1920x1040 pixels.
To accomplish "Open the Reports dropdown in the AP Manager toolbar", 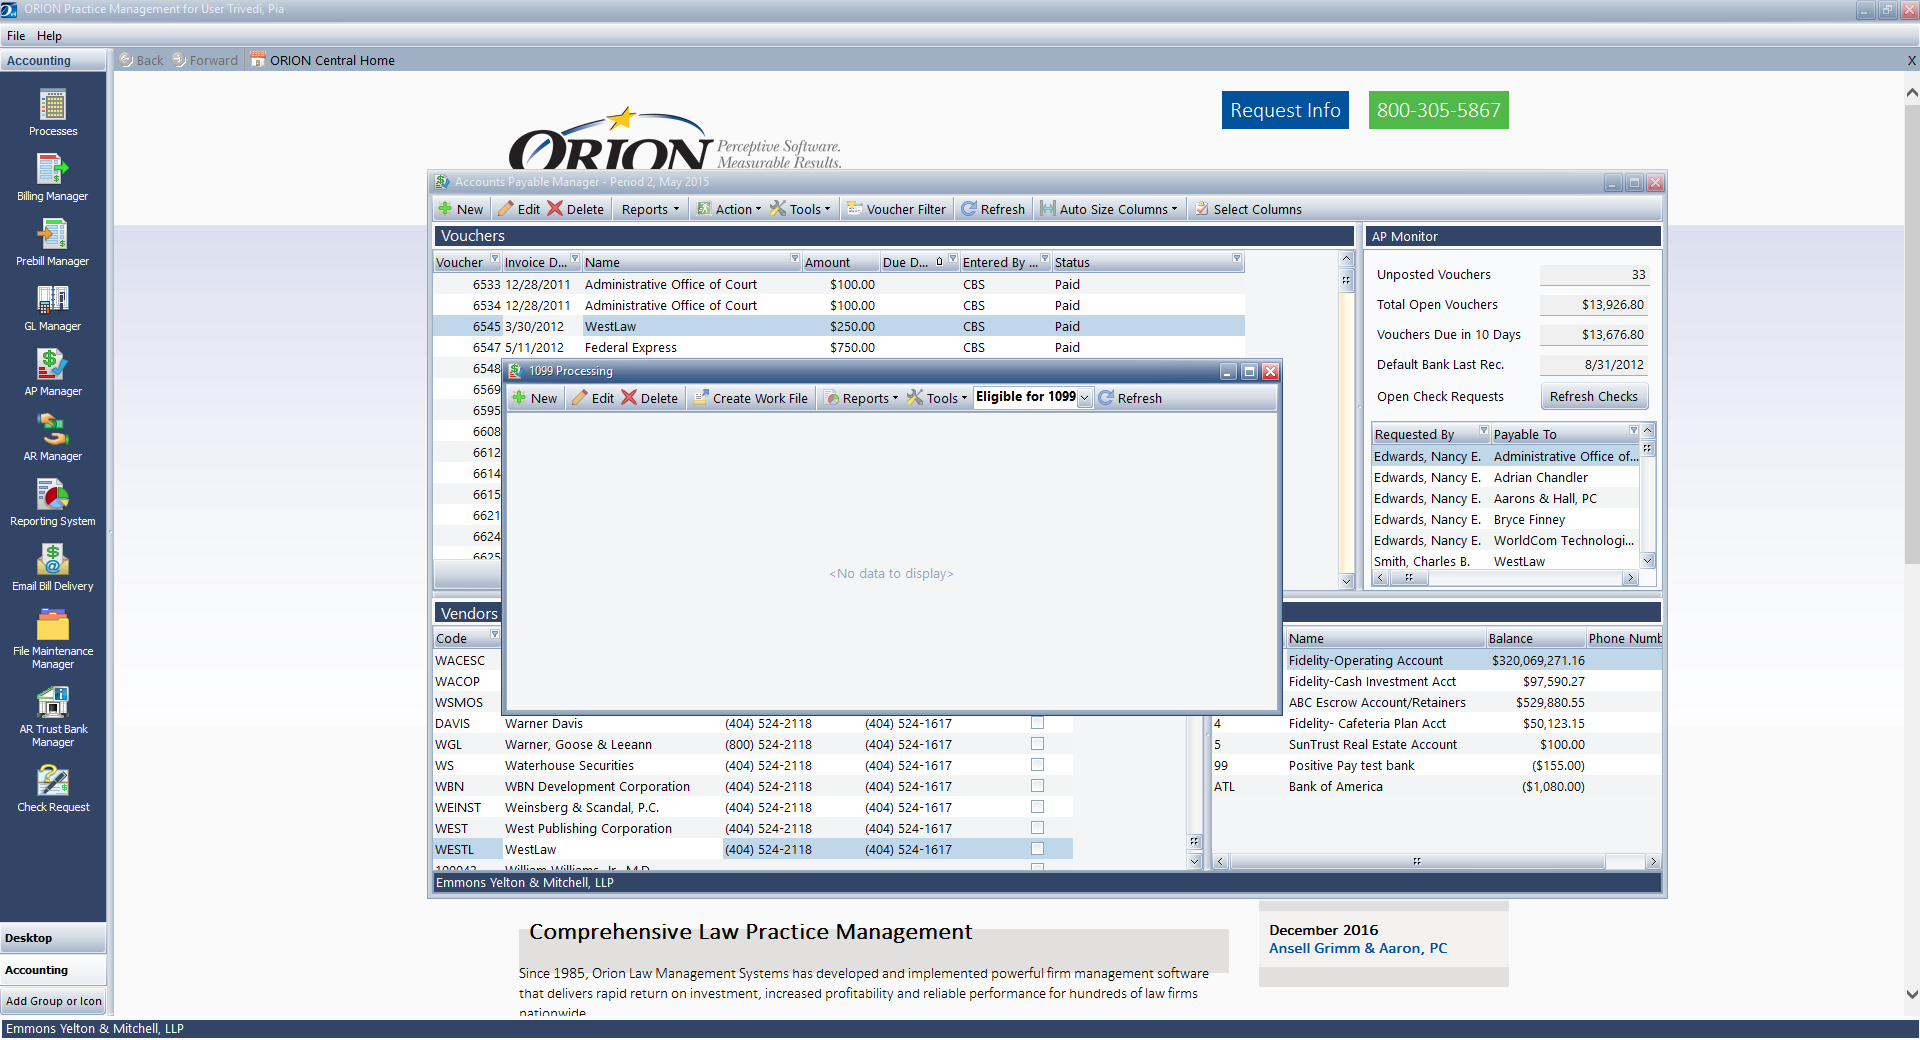I will (650, 209).
